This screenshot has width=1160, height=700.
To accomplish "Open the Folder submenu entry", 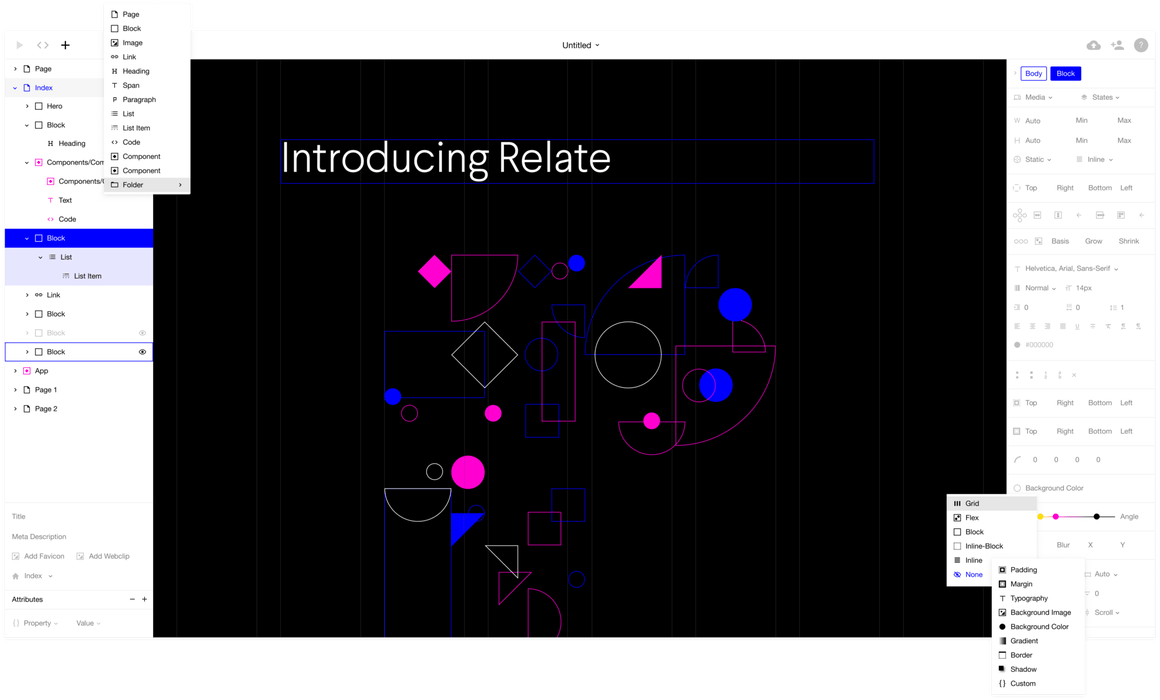I will tap(146, 185).
